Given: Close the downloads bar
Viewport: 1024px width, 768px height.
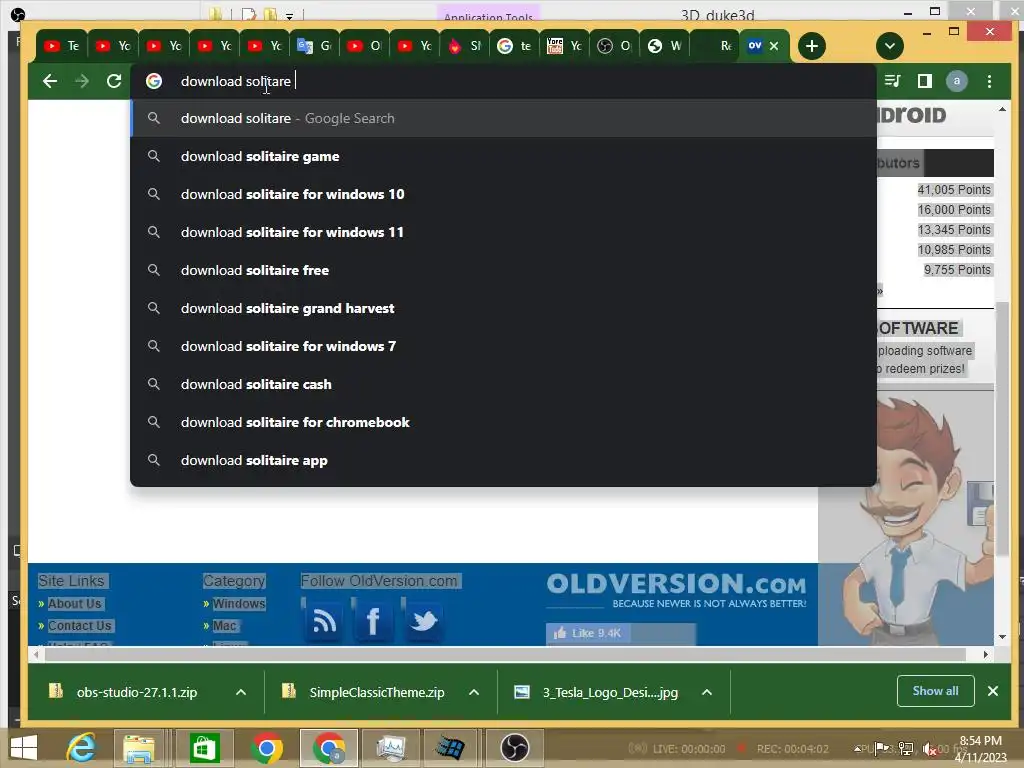Looking at the screenshot, I should (x=993, y=691).
